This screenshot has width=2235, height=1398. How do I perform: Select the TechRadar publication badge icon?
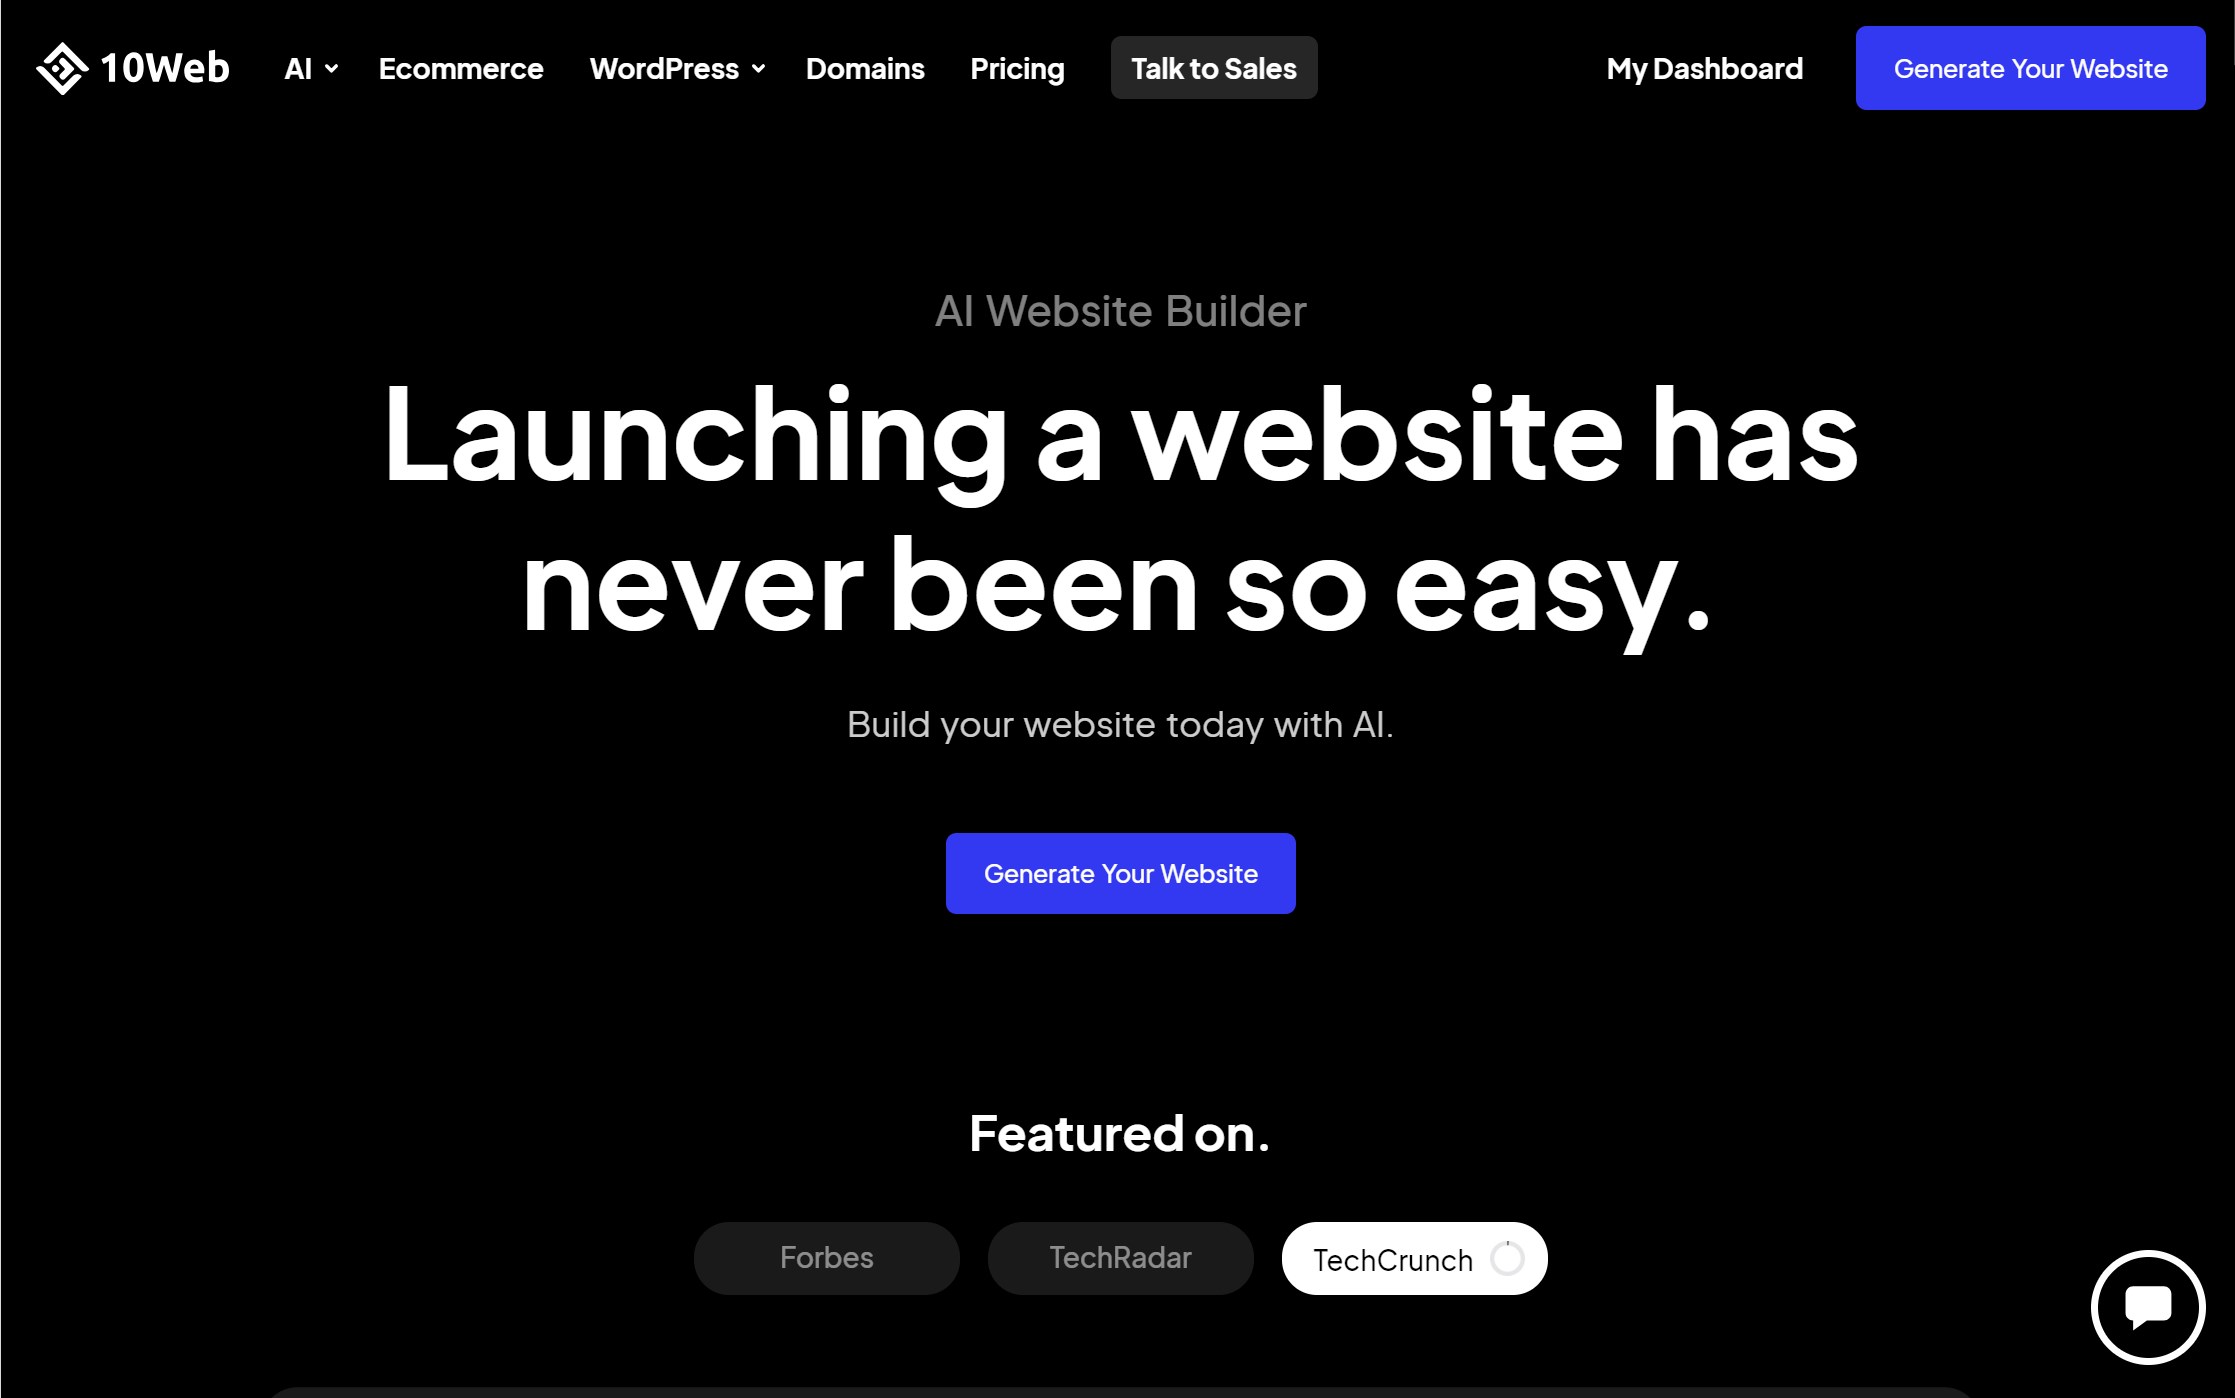(x=1119, y=1259)
